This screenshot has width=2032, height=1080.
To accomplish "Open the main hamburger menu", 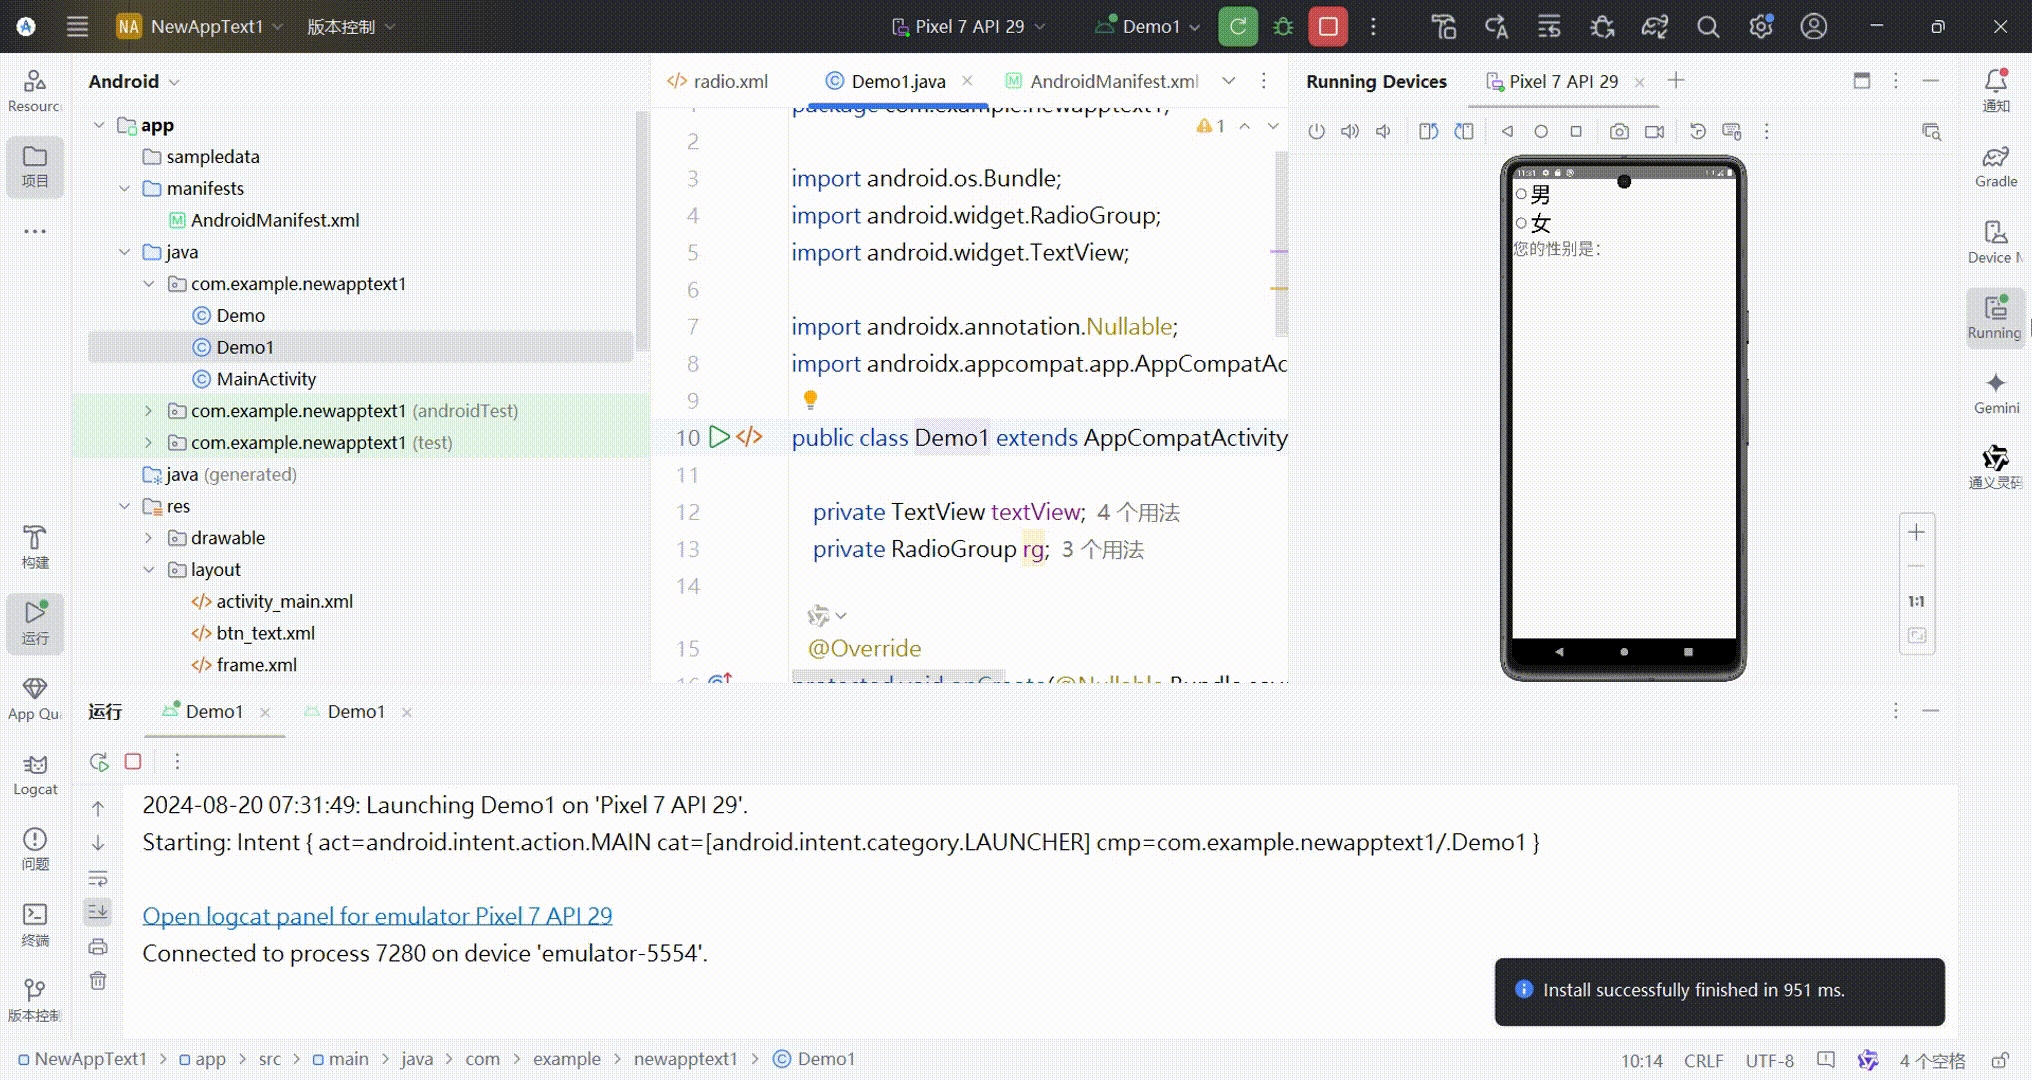I will pyautogui.click(x=77, y=27).
